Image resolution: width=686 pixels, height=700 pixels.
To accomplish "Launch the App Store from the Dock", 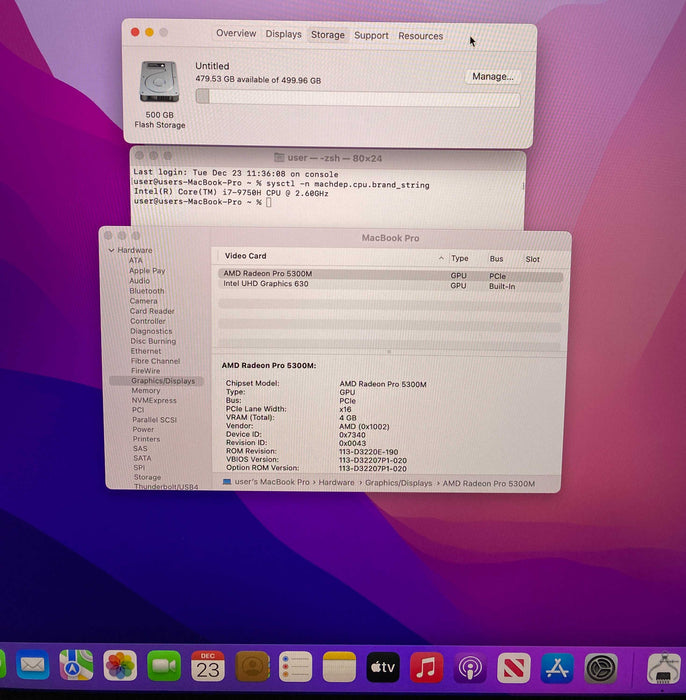I will (557, 668).
